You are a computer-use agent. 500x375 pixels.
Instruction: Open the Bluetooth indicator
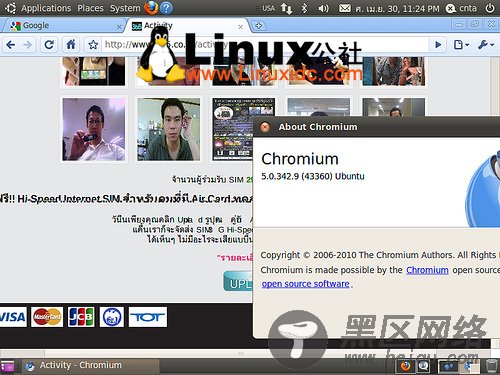point(304,8)
